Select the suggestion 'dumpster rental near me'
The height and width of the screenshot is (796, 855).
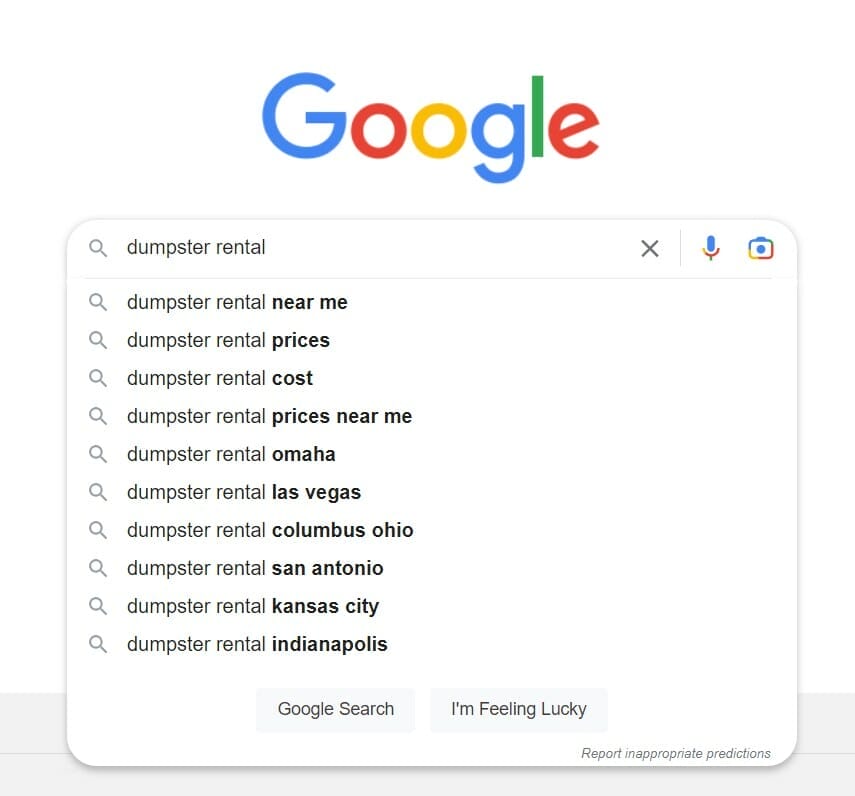point(236,301)
